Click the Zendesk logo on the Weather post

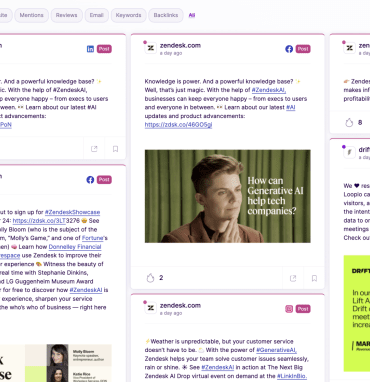point(151,308)
